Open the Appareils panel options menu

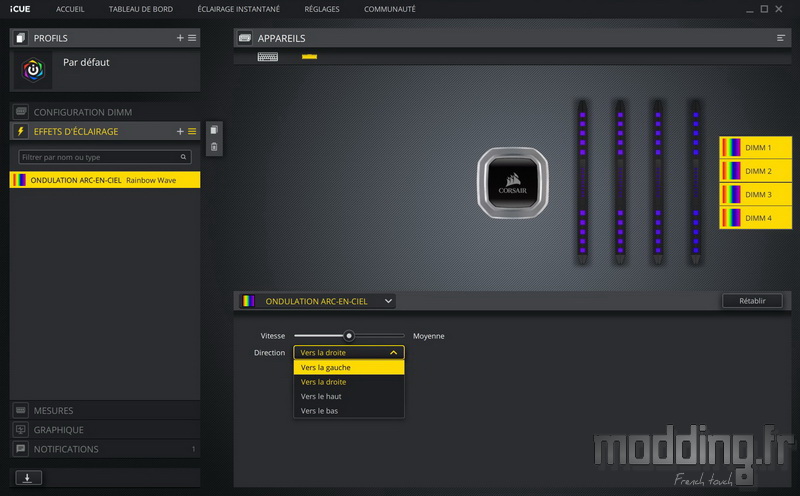781,38
